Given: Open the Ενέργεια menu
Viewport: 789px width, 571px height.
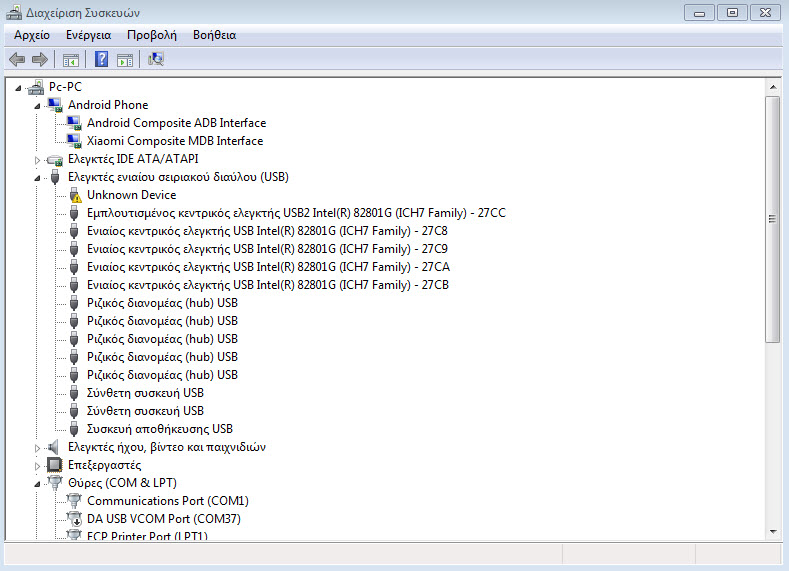Looking at the screenshot, I should point(88,35).
